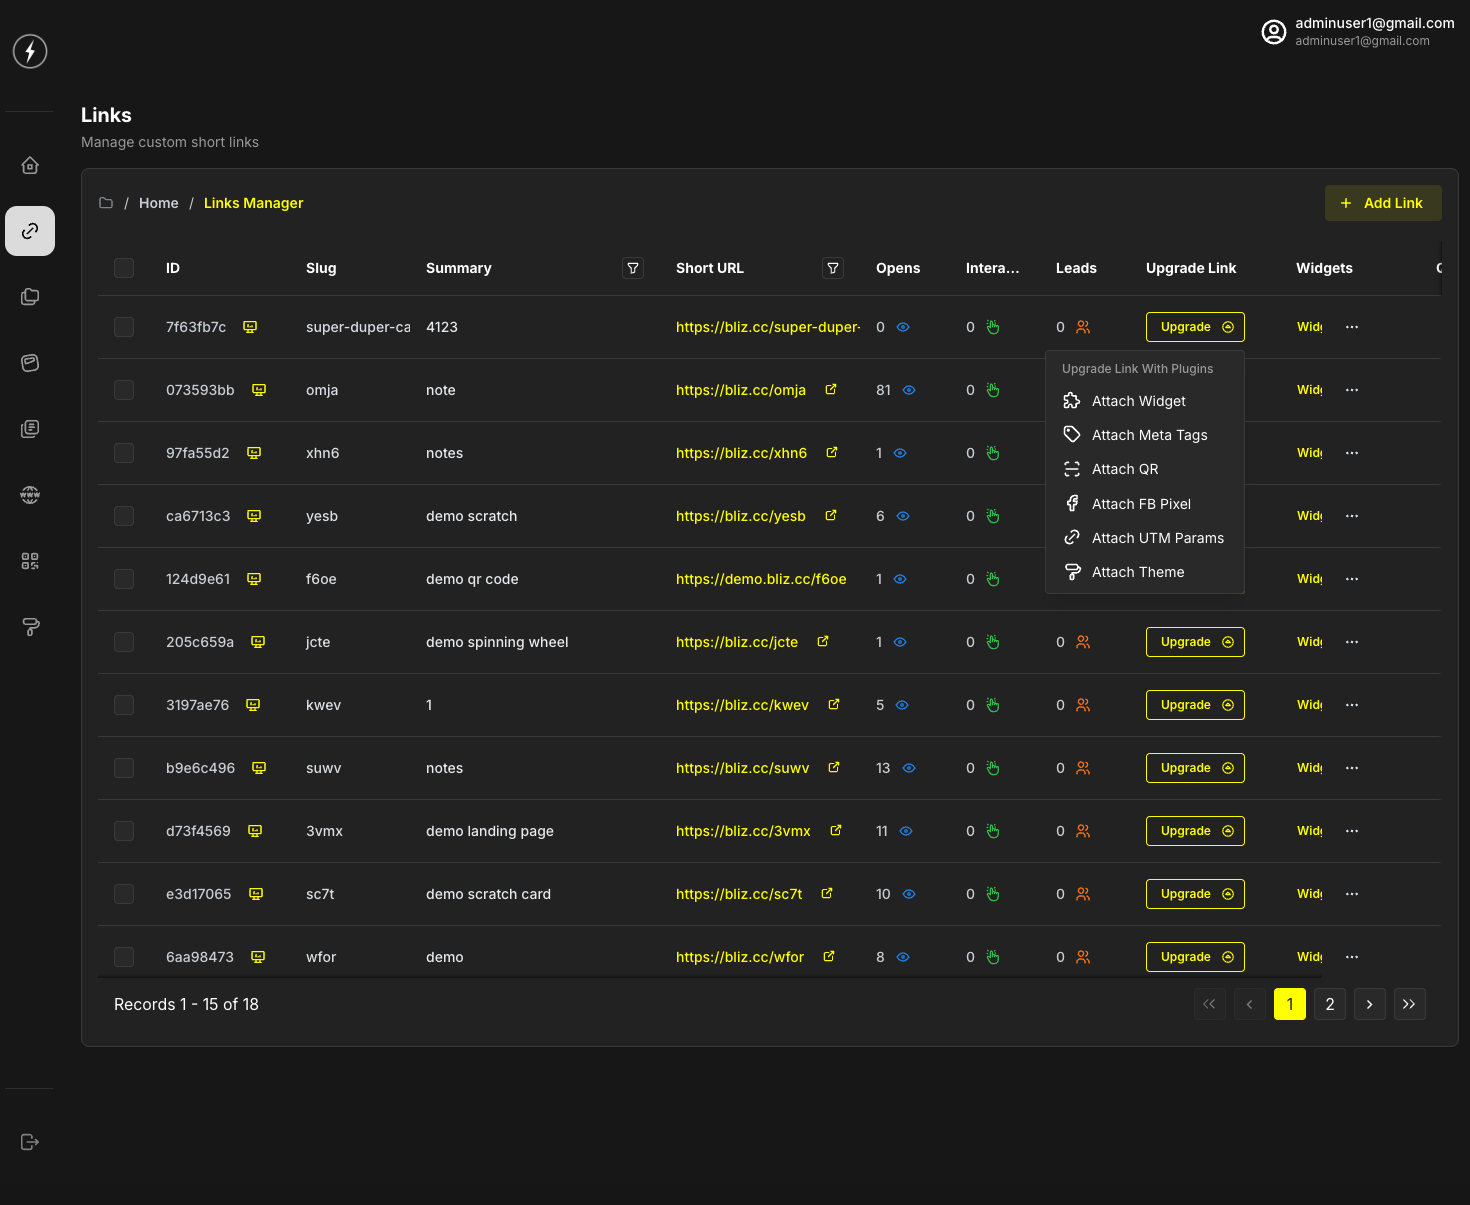This screenshot has width=1470, height=1205.
Task: Check the row checkbox for 7f63fb7c
Action: click(x=124, y=327)
